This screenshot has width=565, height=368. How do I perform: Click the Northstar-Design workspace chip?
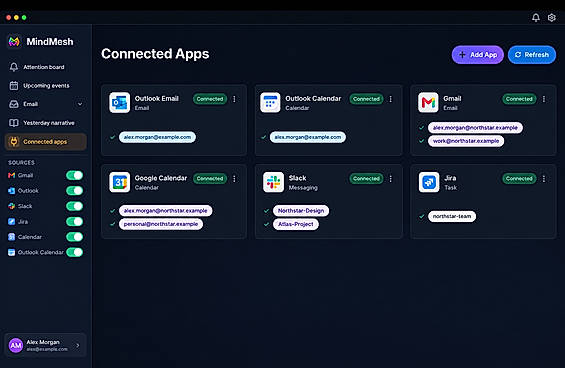(x=301, y=210)
